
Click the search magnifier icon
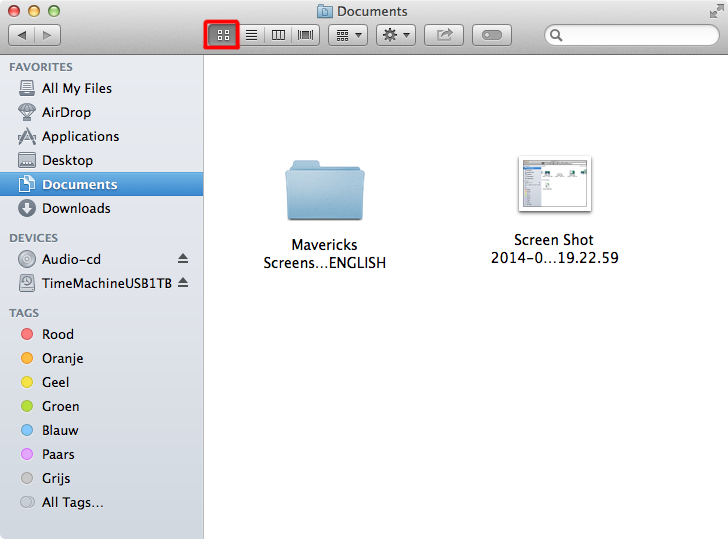pyautogui.click(x=556, y=35)
